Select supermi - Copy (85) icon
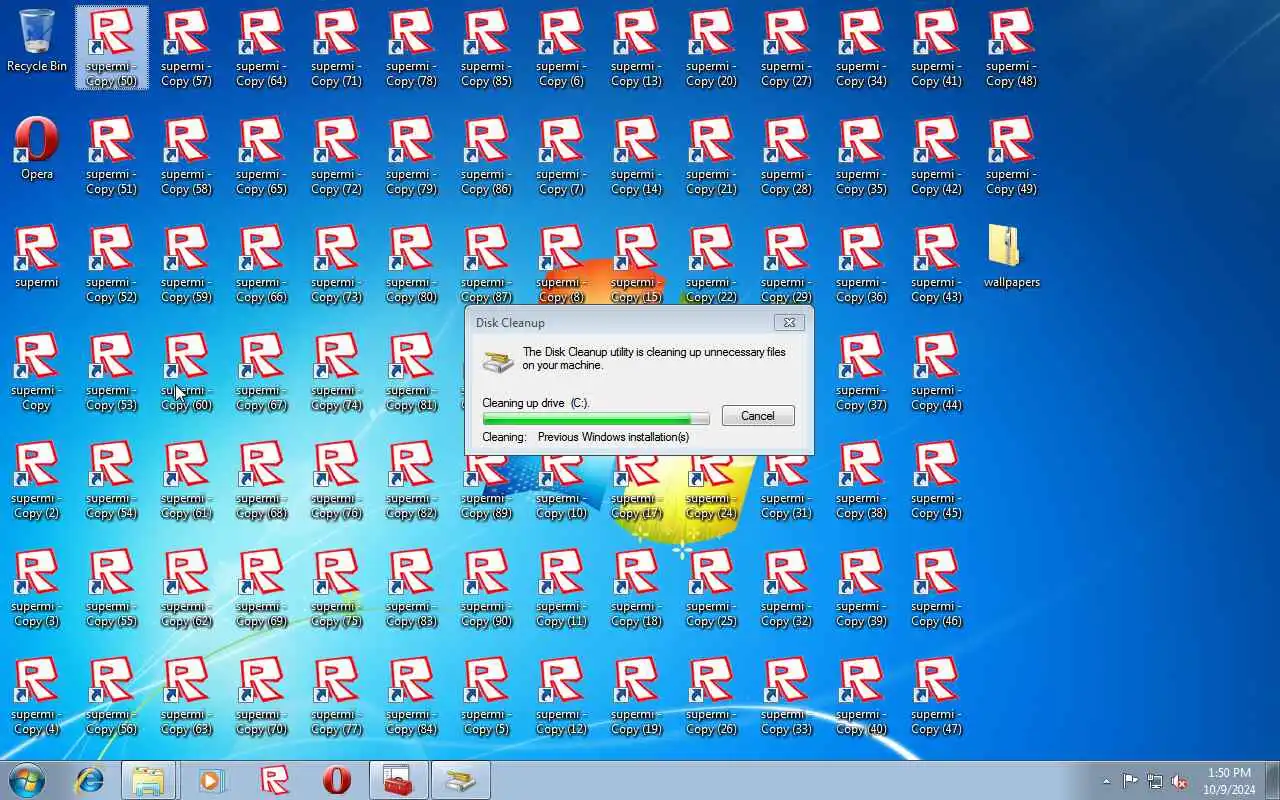The height and width of the screenshot is (800, 1280). [x=487, y=48]
